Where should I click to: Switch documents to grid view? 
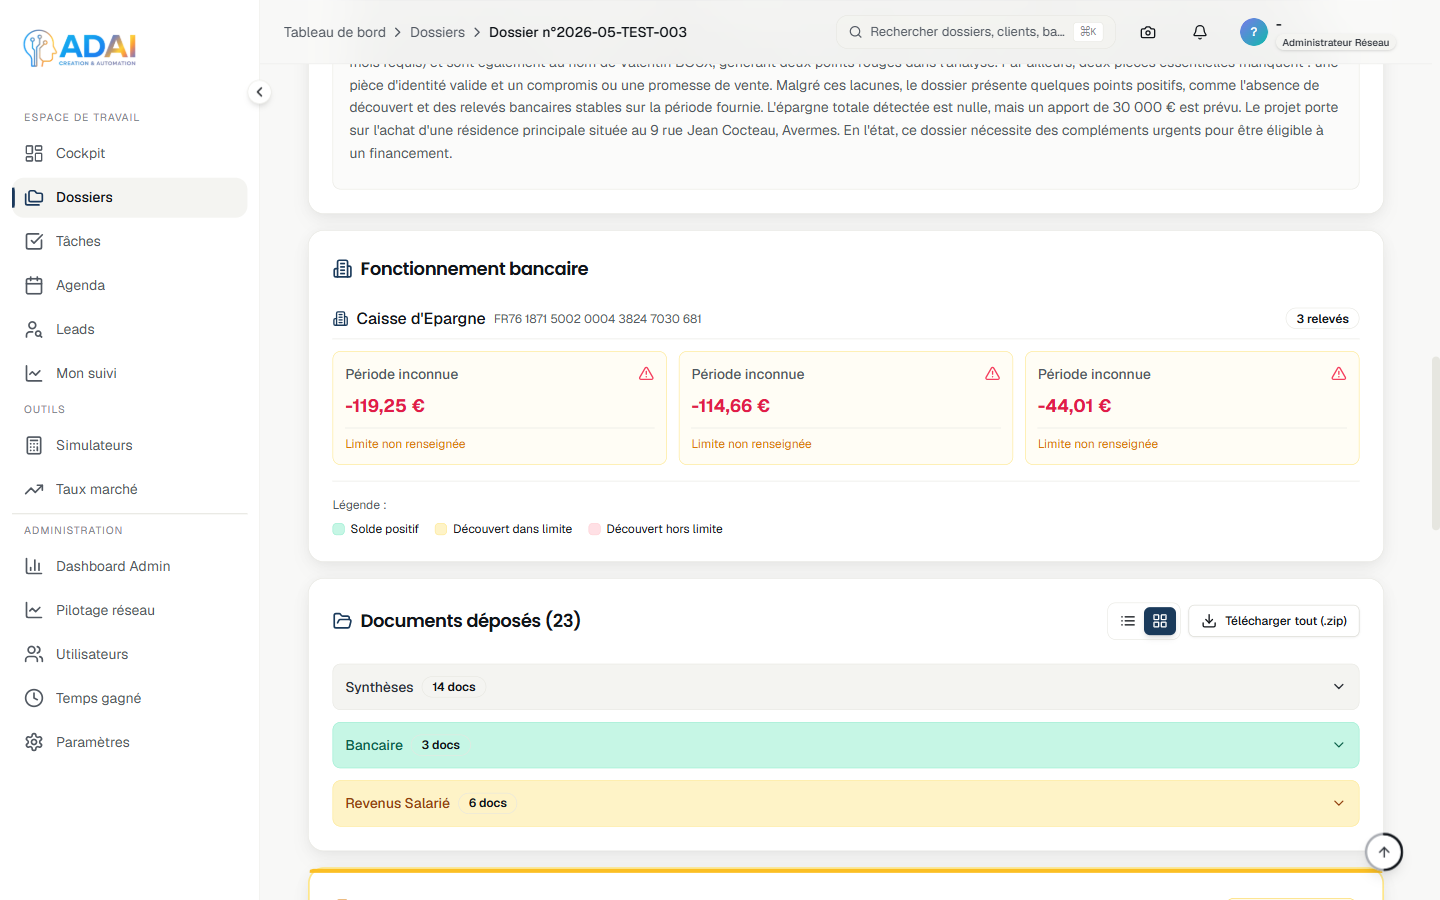(1160, 621)
